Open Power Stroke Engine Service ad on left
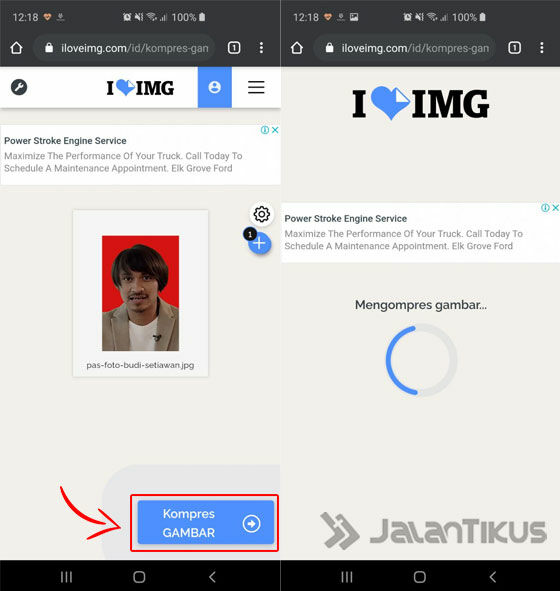 point(140,155)
